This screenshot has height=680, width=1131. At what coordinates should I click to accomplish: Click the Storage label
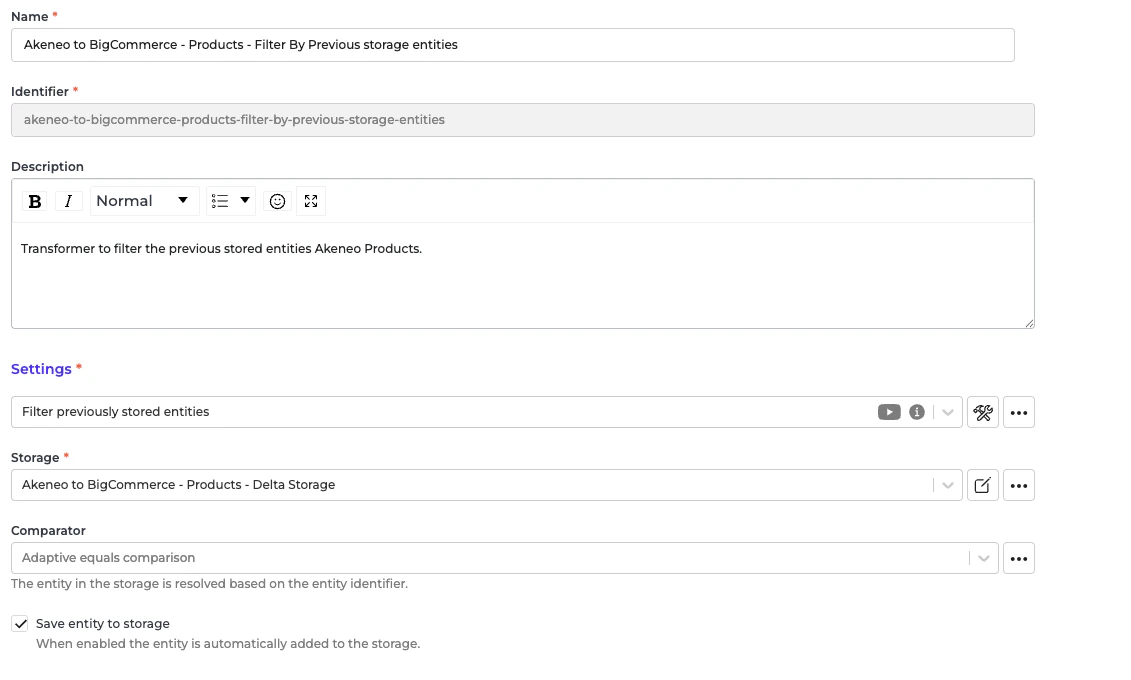pyautogui.click(x=35, y=458)
